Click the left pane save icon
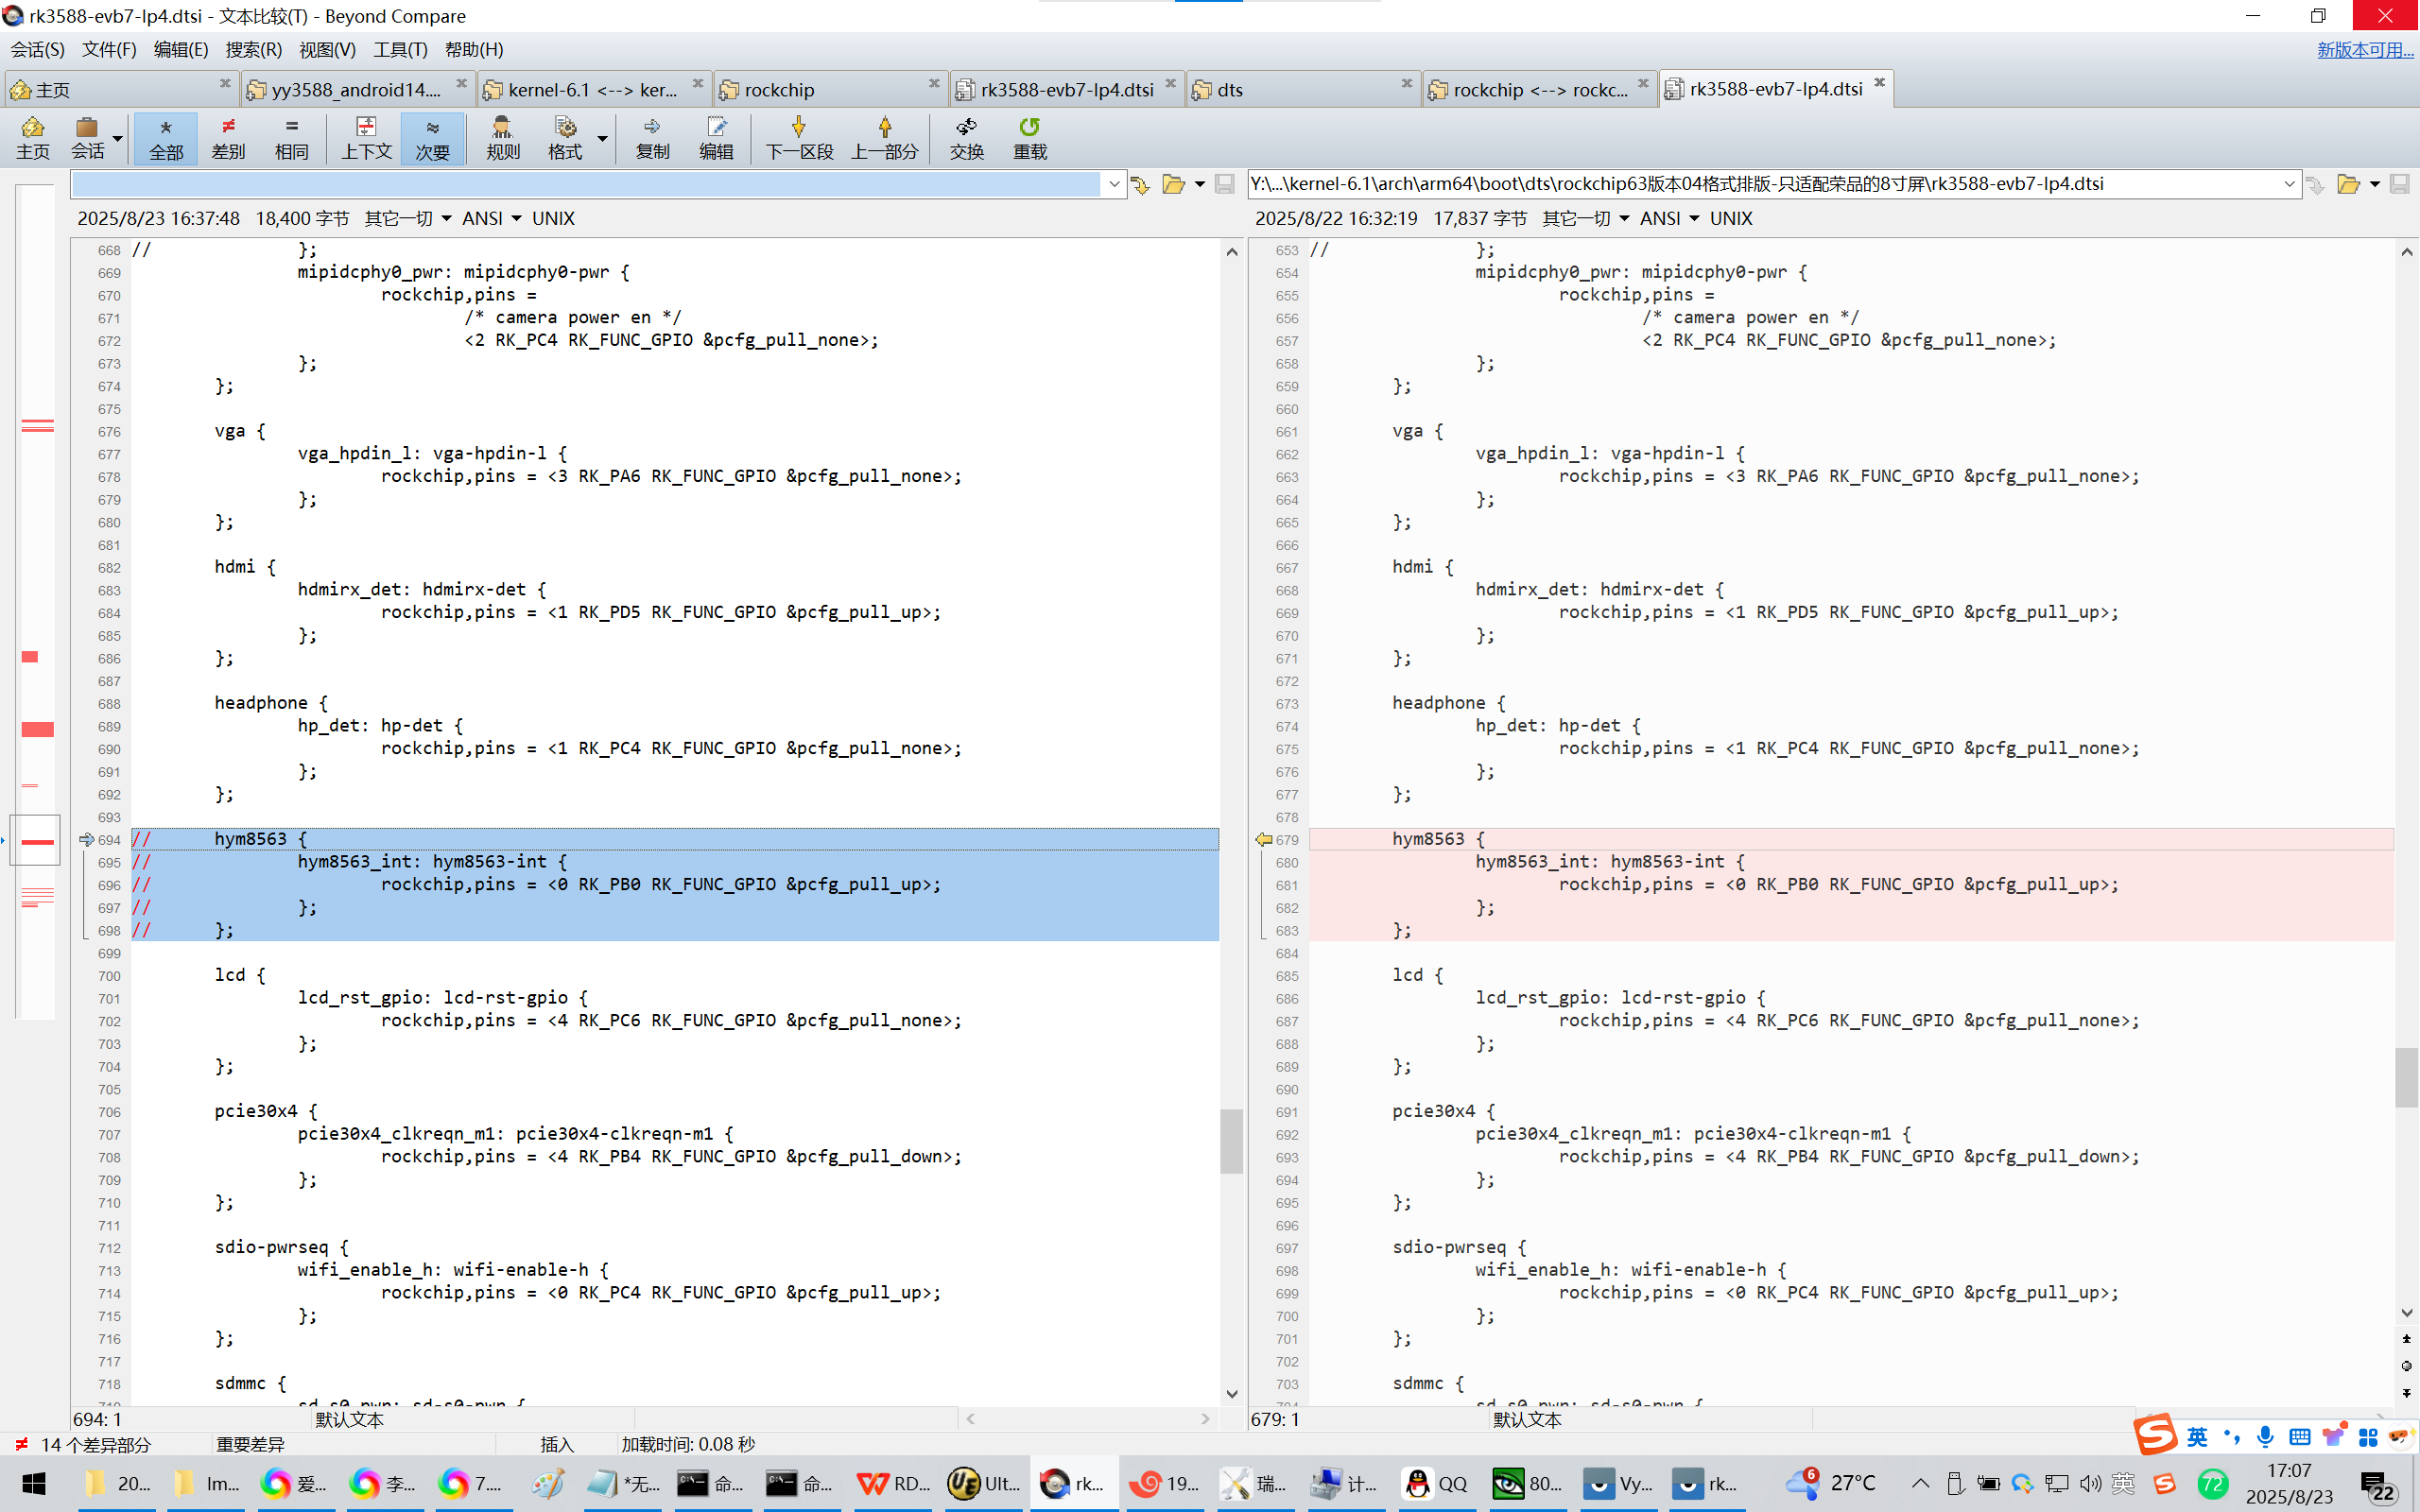The width and height of the screenshot is (2420, 1512). [1224, 184]
